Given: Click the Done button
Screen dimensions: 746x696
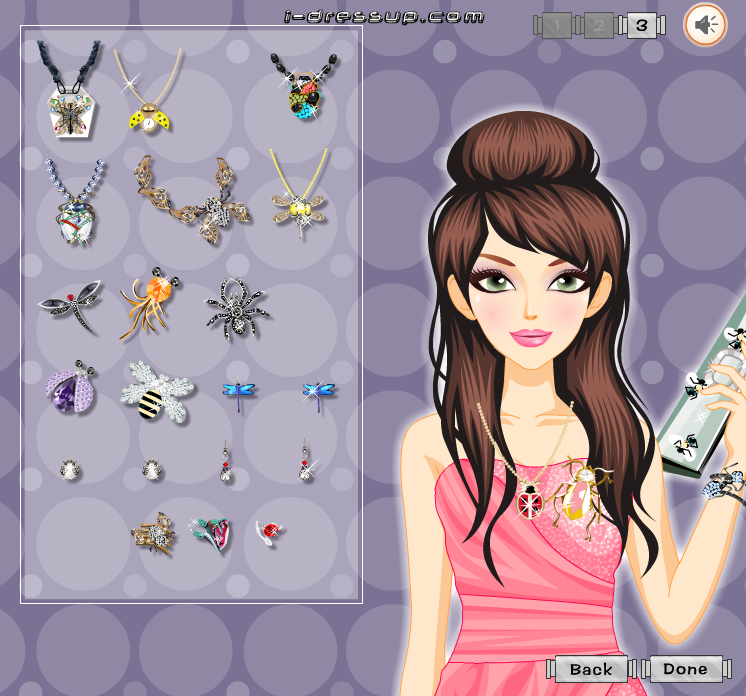Looking at the screenshot, I should click(x=686, y=668).
